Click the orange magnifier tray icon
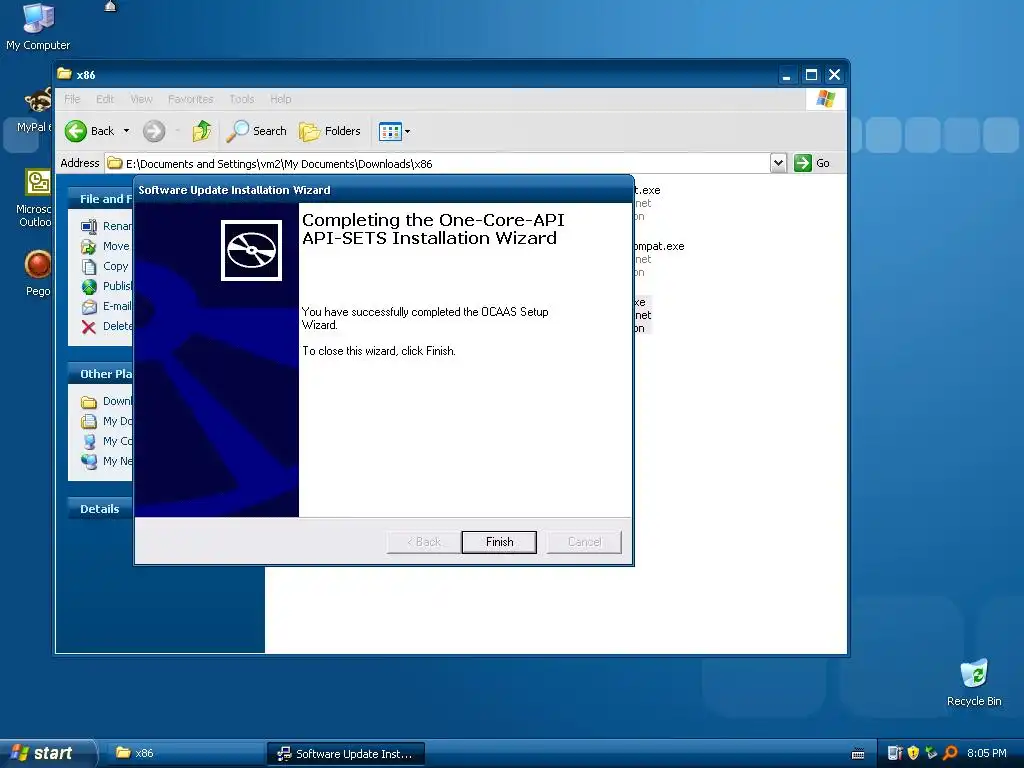This screenshot has width=1024, height=768. tap(950, 753)
